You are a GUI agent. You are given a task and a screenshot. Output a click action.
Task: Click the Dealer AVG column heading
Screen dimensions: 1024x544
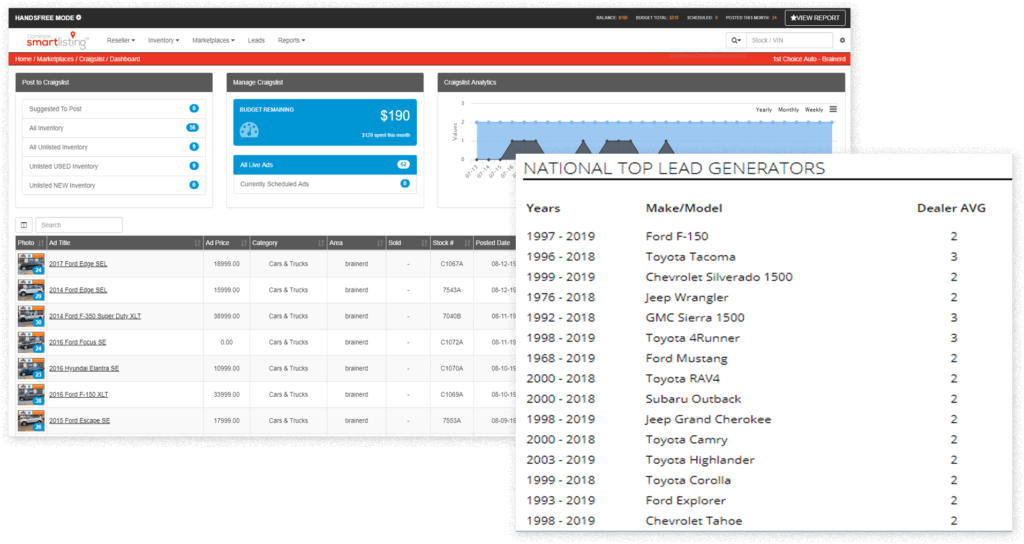(x=951, y=208)
